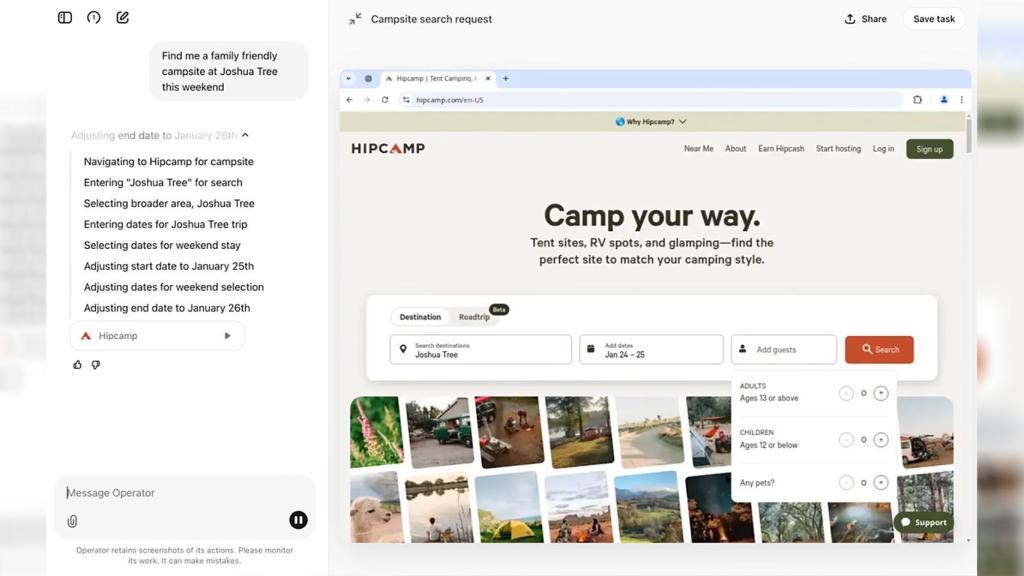
Task: Reload the Hipcamp page in browser
Action: [x=384, y=100]
